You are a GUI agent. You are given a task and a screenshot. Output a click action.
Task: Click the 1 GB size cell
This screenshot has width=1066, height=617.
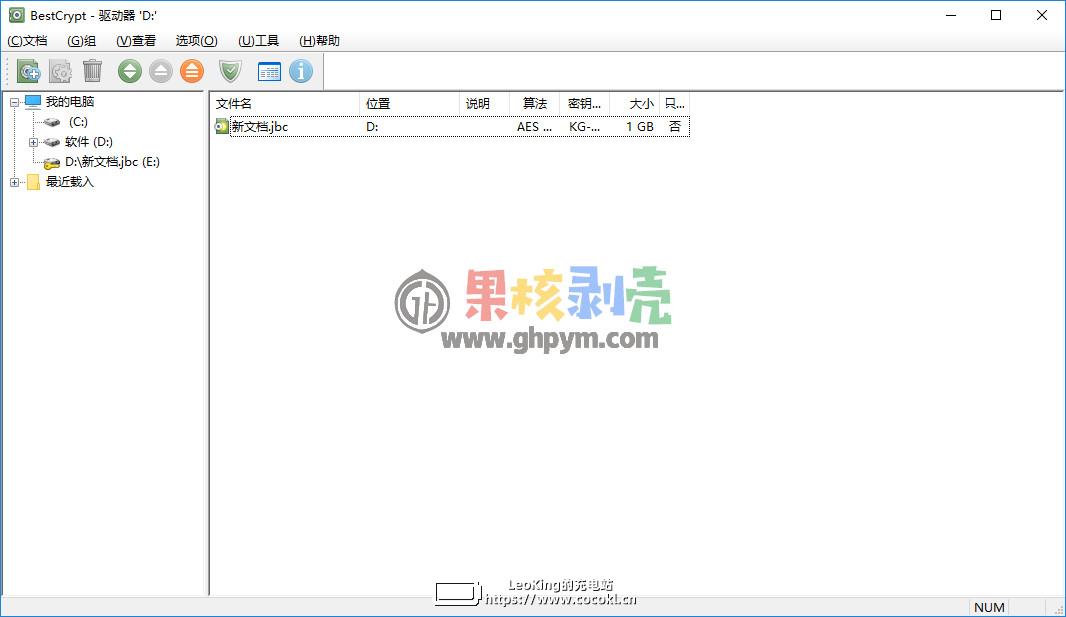(640, 126)
